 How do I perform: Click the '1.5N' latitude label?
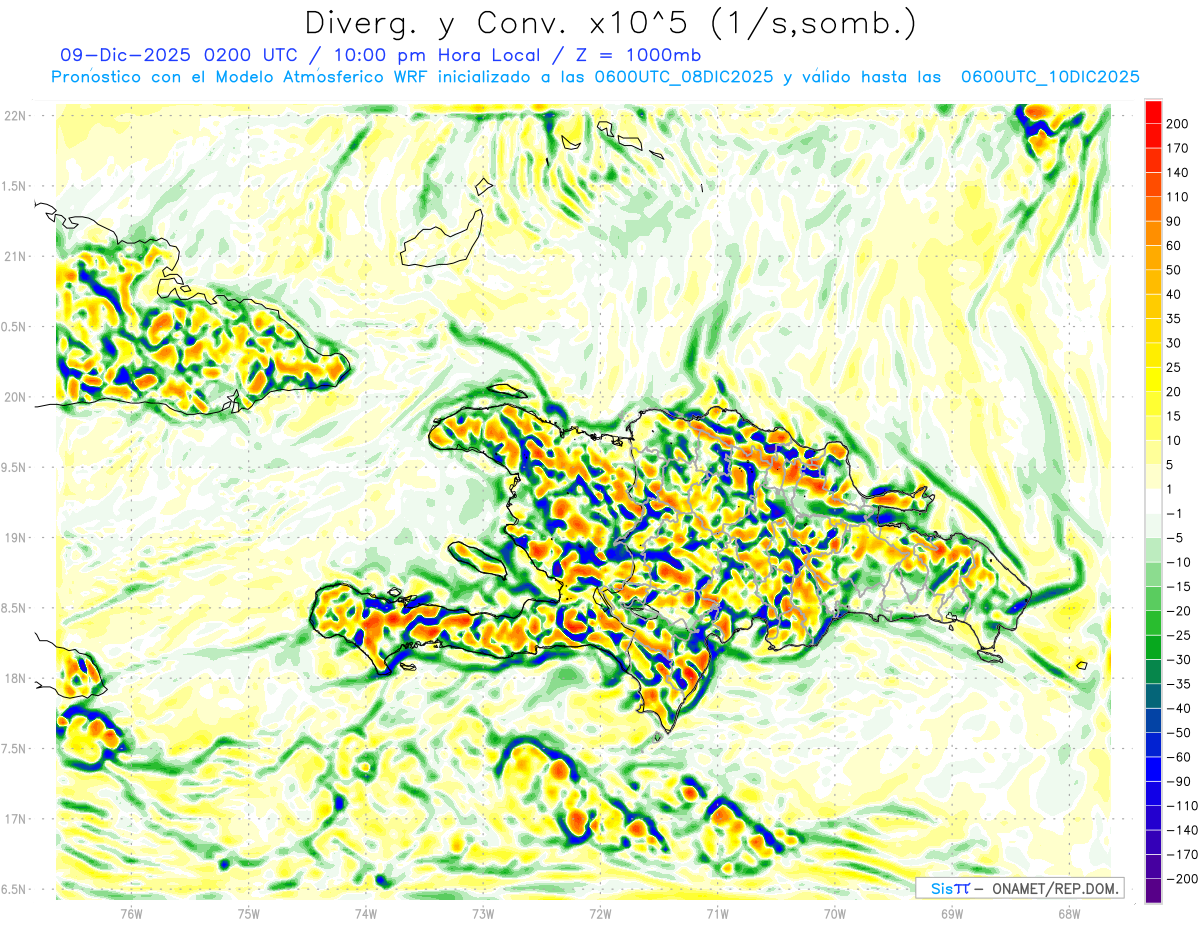[15, 186]
